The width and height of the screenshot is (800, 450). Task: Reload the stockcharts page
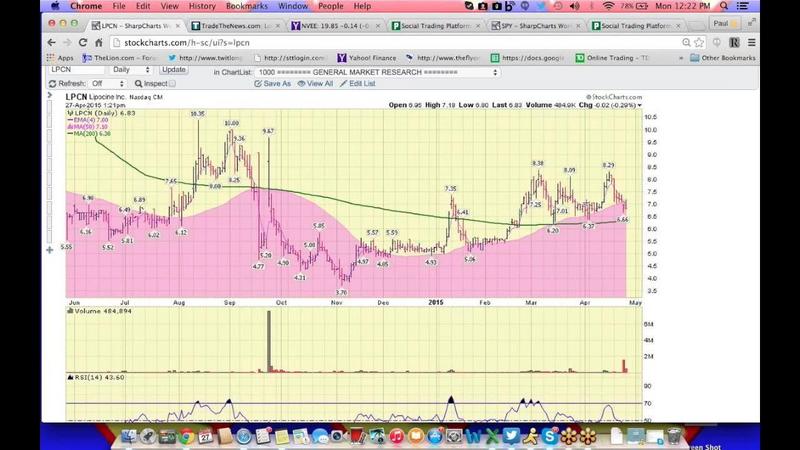point(83,43)
